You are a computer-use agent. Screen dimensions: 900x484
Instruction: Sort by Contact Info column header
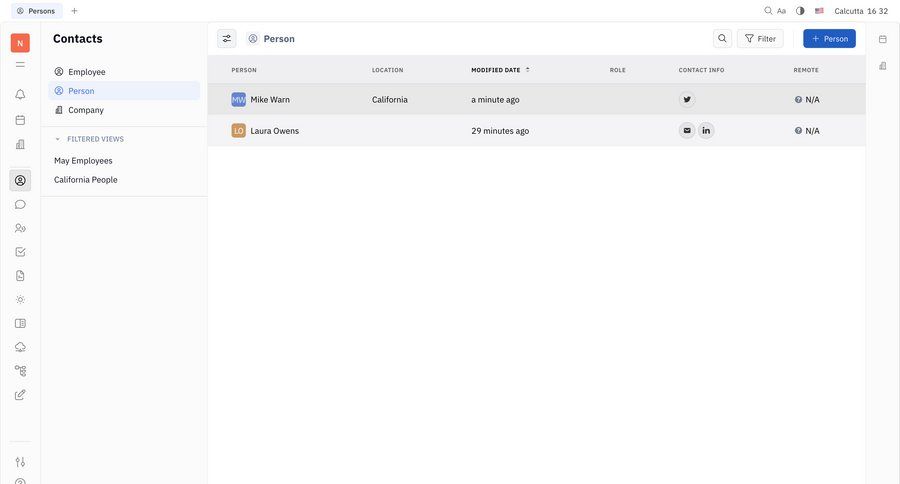[701, 70]
